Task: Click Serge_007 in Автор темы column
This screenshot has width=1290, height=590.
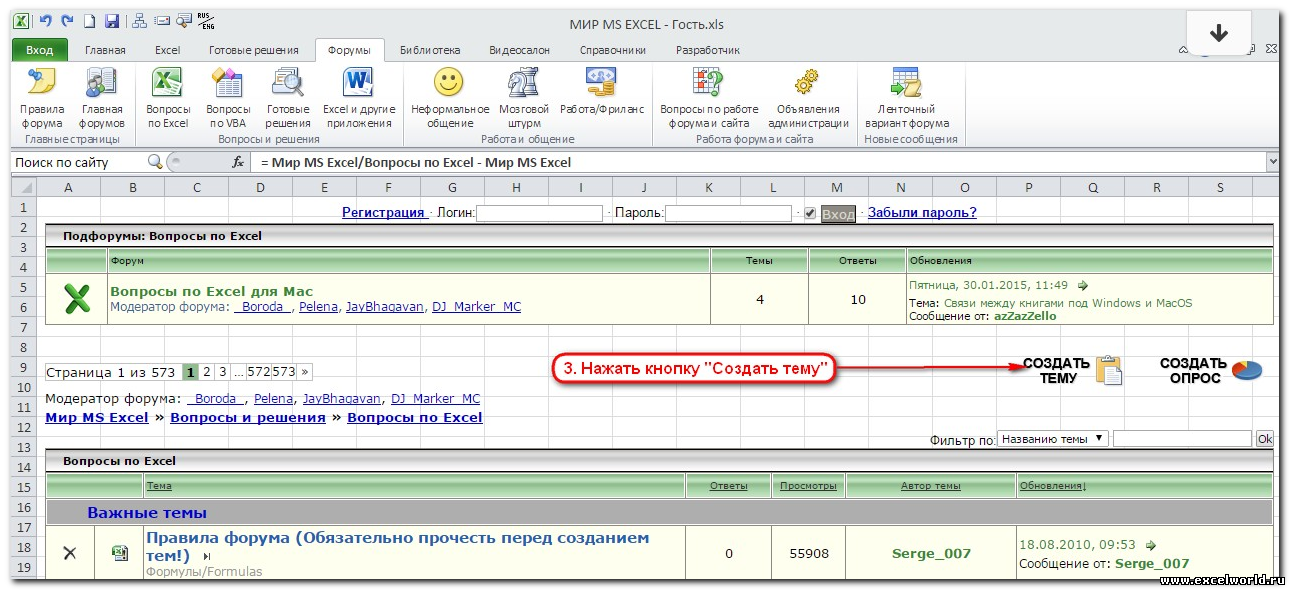Action: 931,553
